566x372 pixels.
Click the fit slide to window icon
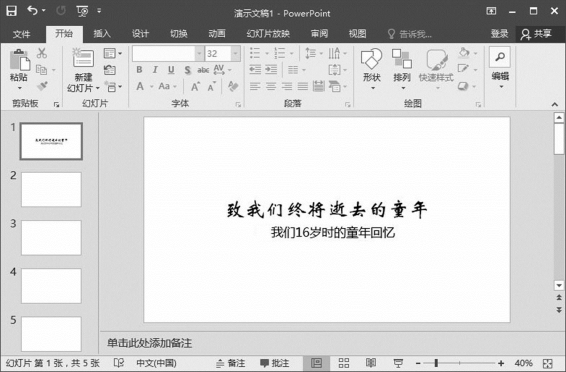(x=547, y=363)
